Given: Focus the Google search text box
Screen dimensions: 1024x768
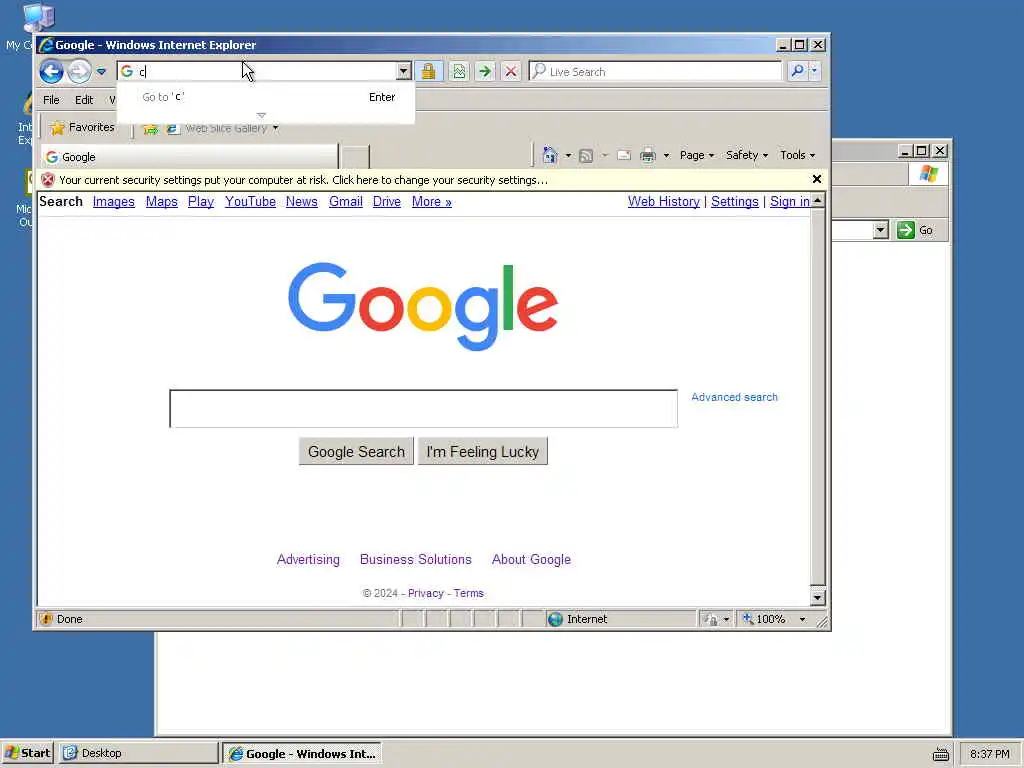Looking at the screenshot, I should pyautogui.click(x=423, y=409).
